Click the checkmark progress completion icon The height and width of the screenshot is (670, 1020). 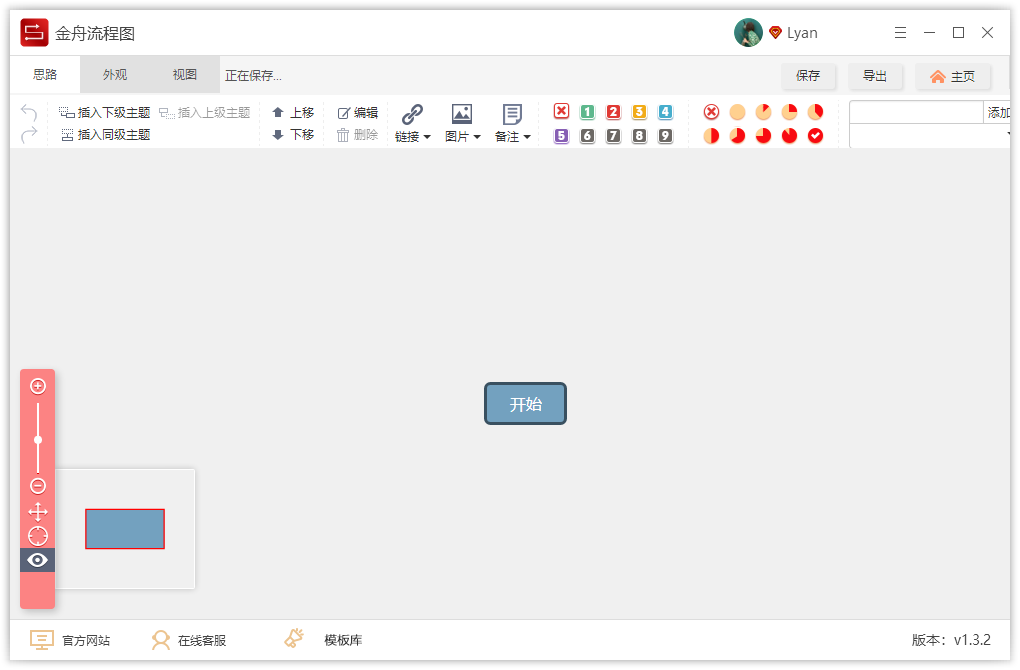click(815, 135)
